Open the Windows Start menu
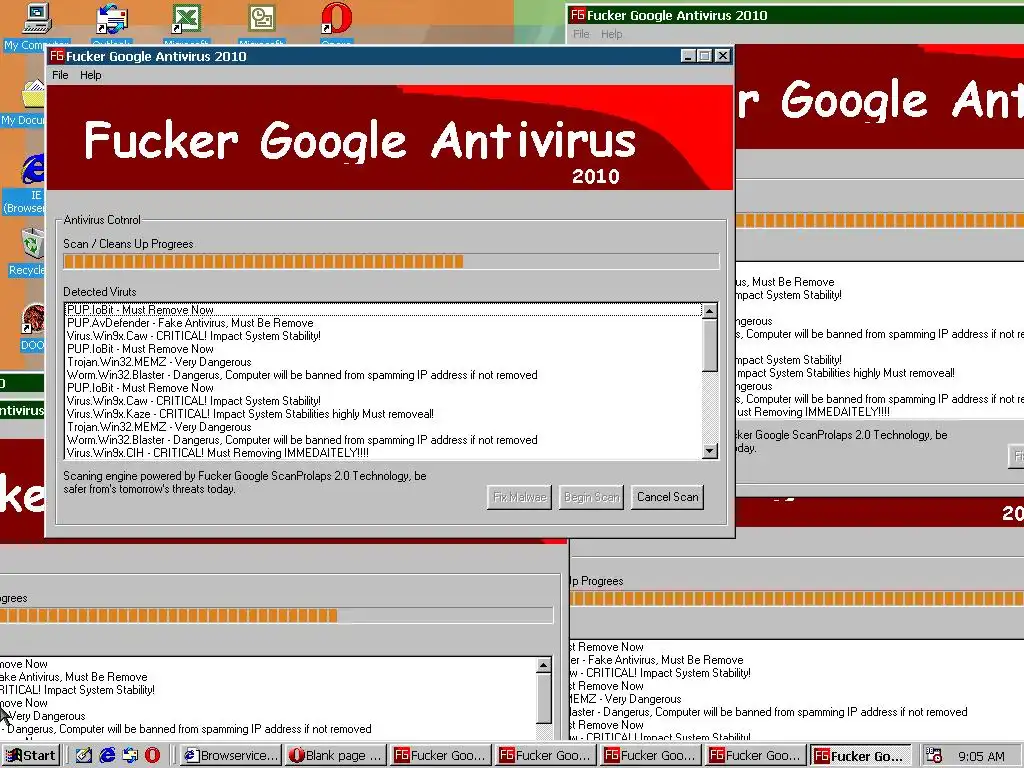This screenshot has height=768, width=1024. 31,756
